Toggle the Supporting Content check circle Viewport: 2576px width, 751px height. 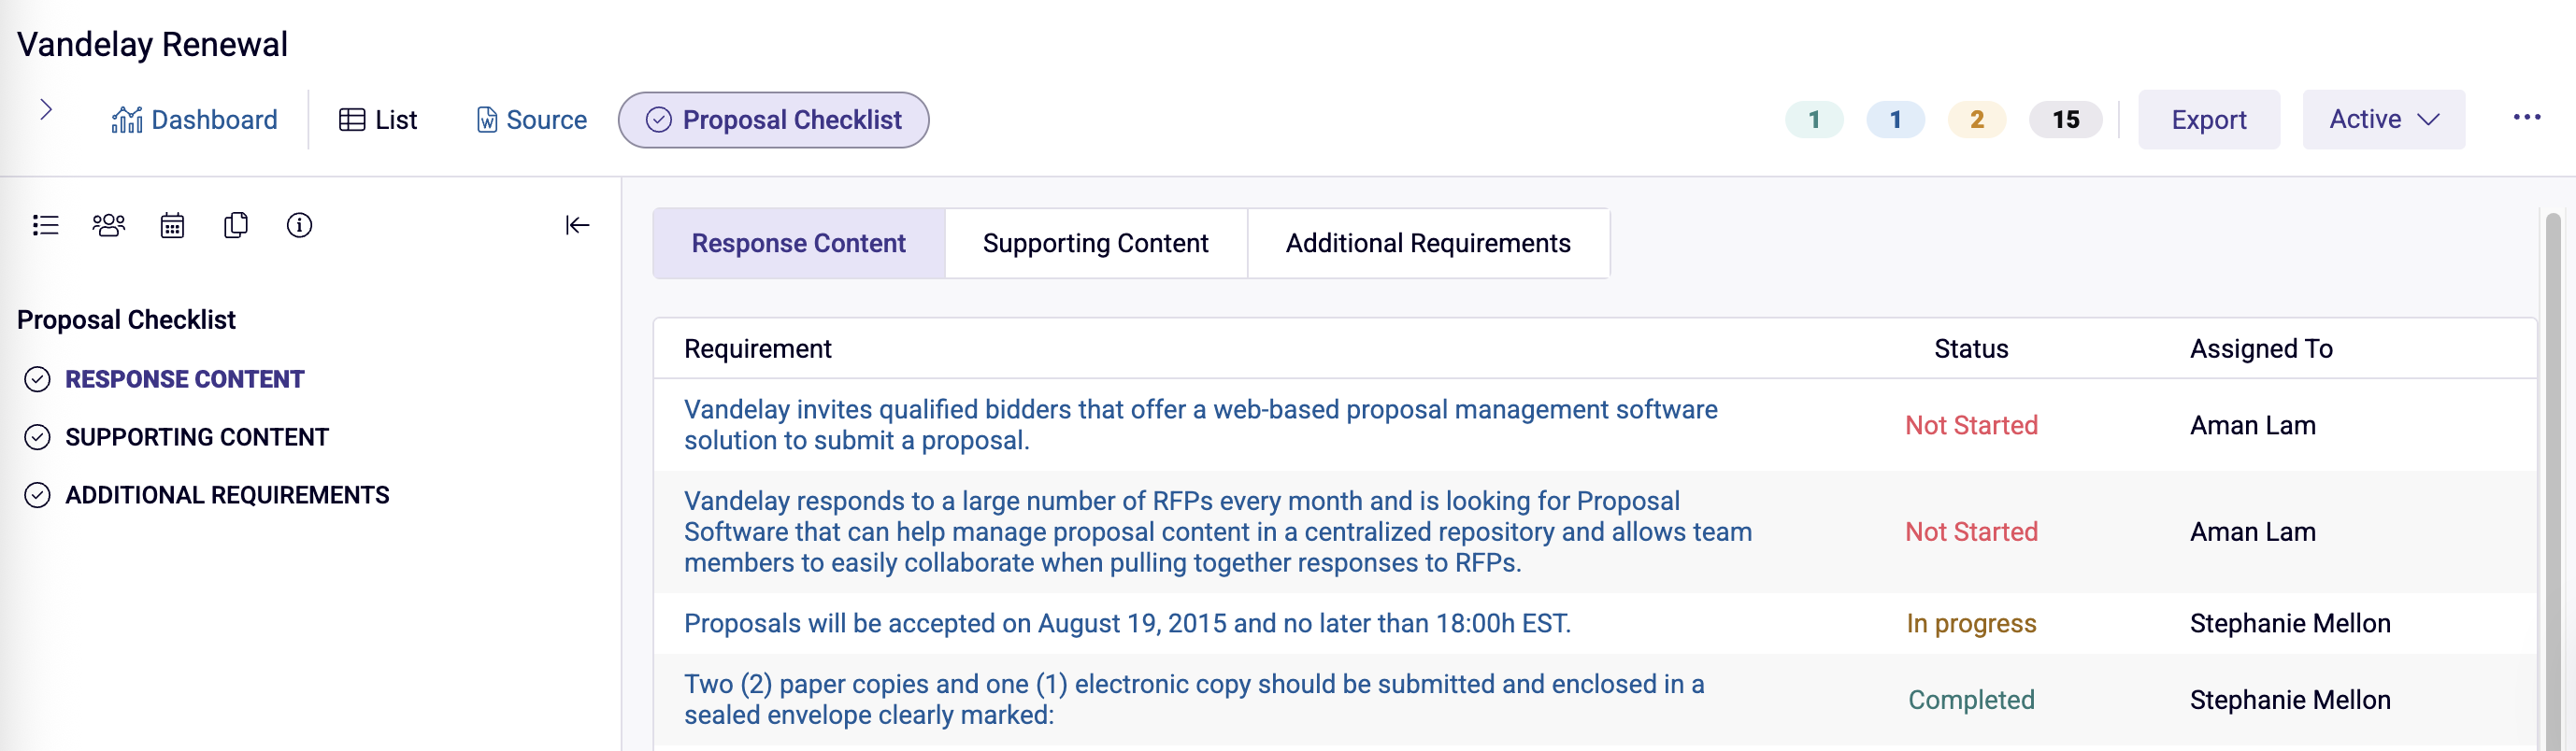(37, 437)
